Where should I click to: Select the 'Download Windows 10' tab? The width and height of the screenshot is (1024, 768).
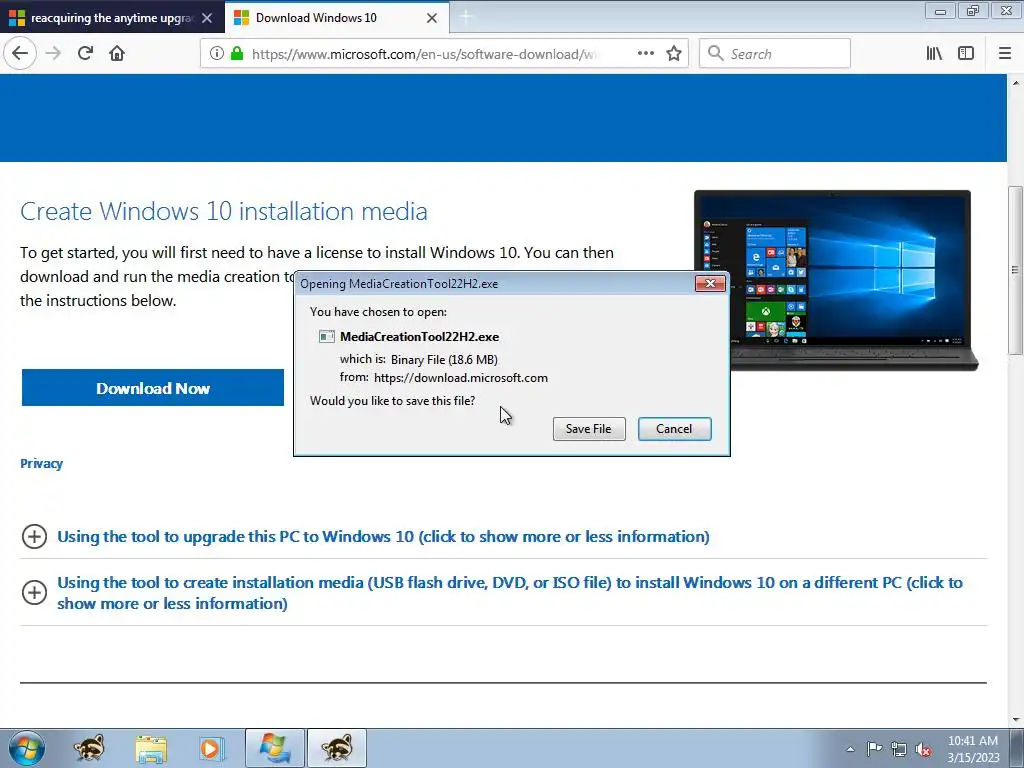click(x=337, y=18)
